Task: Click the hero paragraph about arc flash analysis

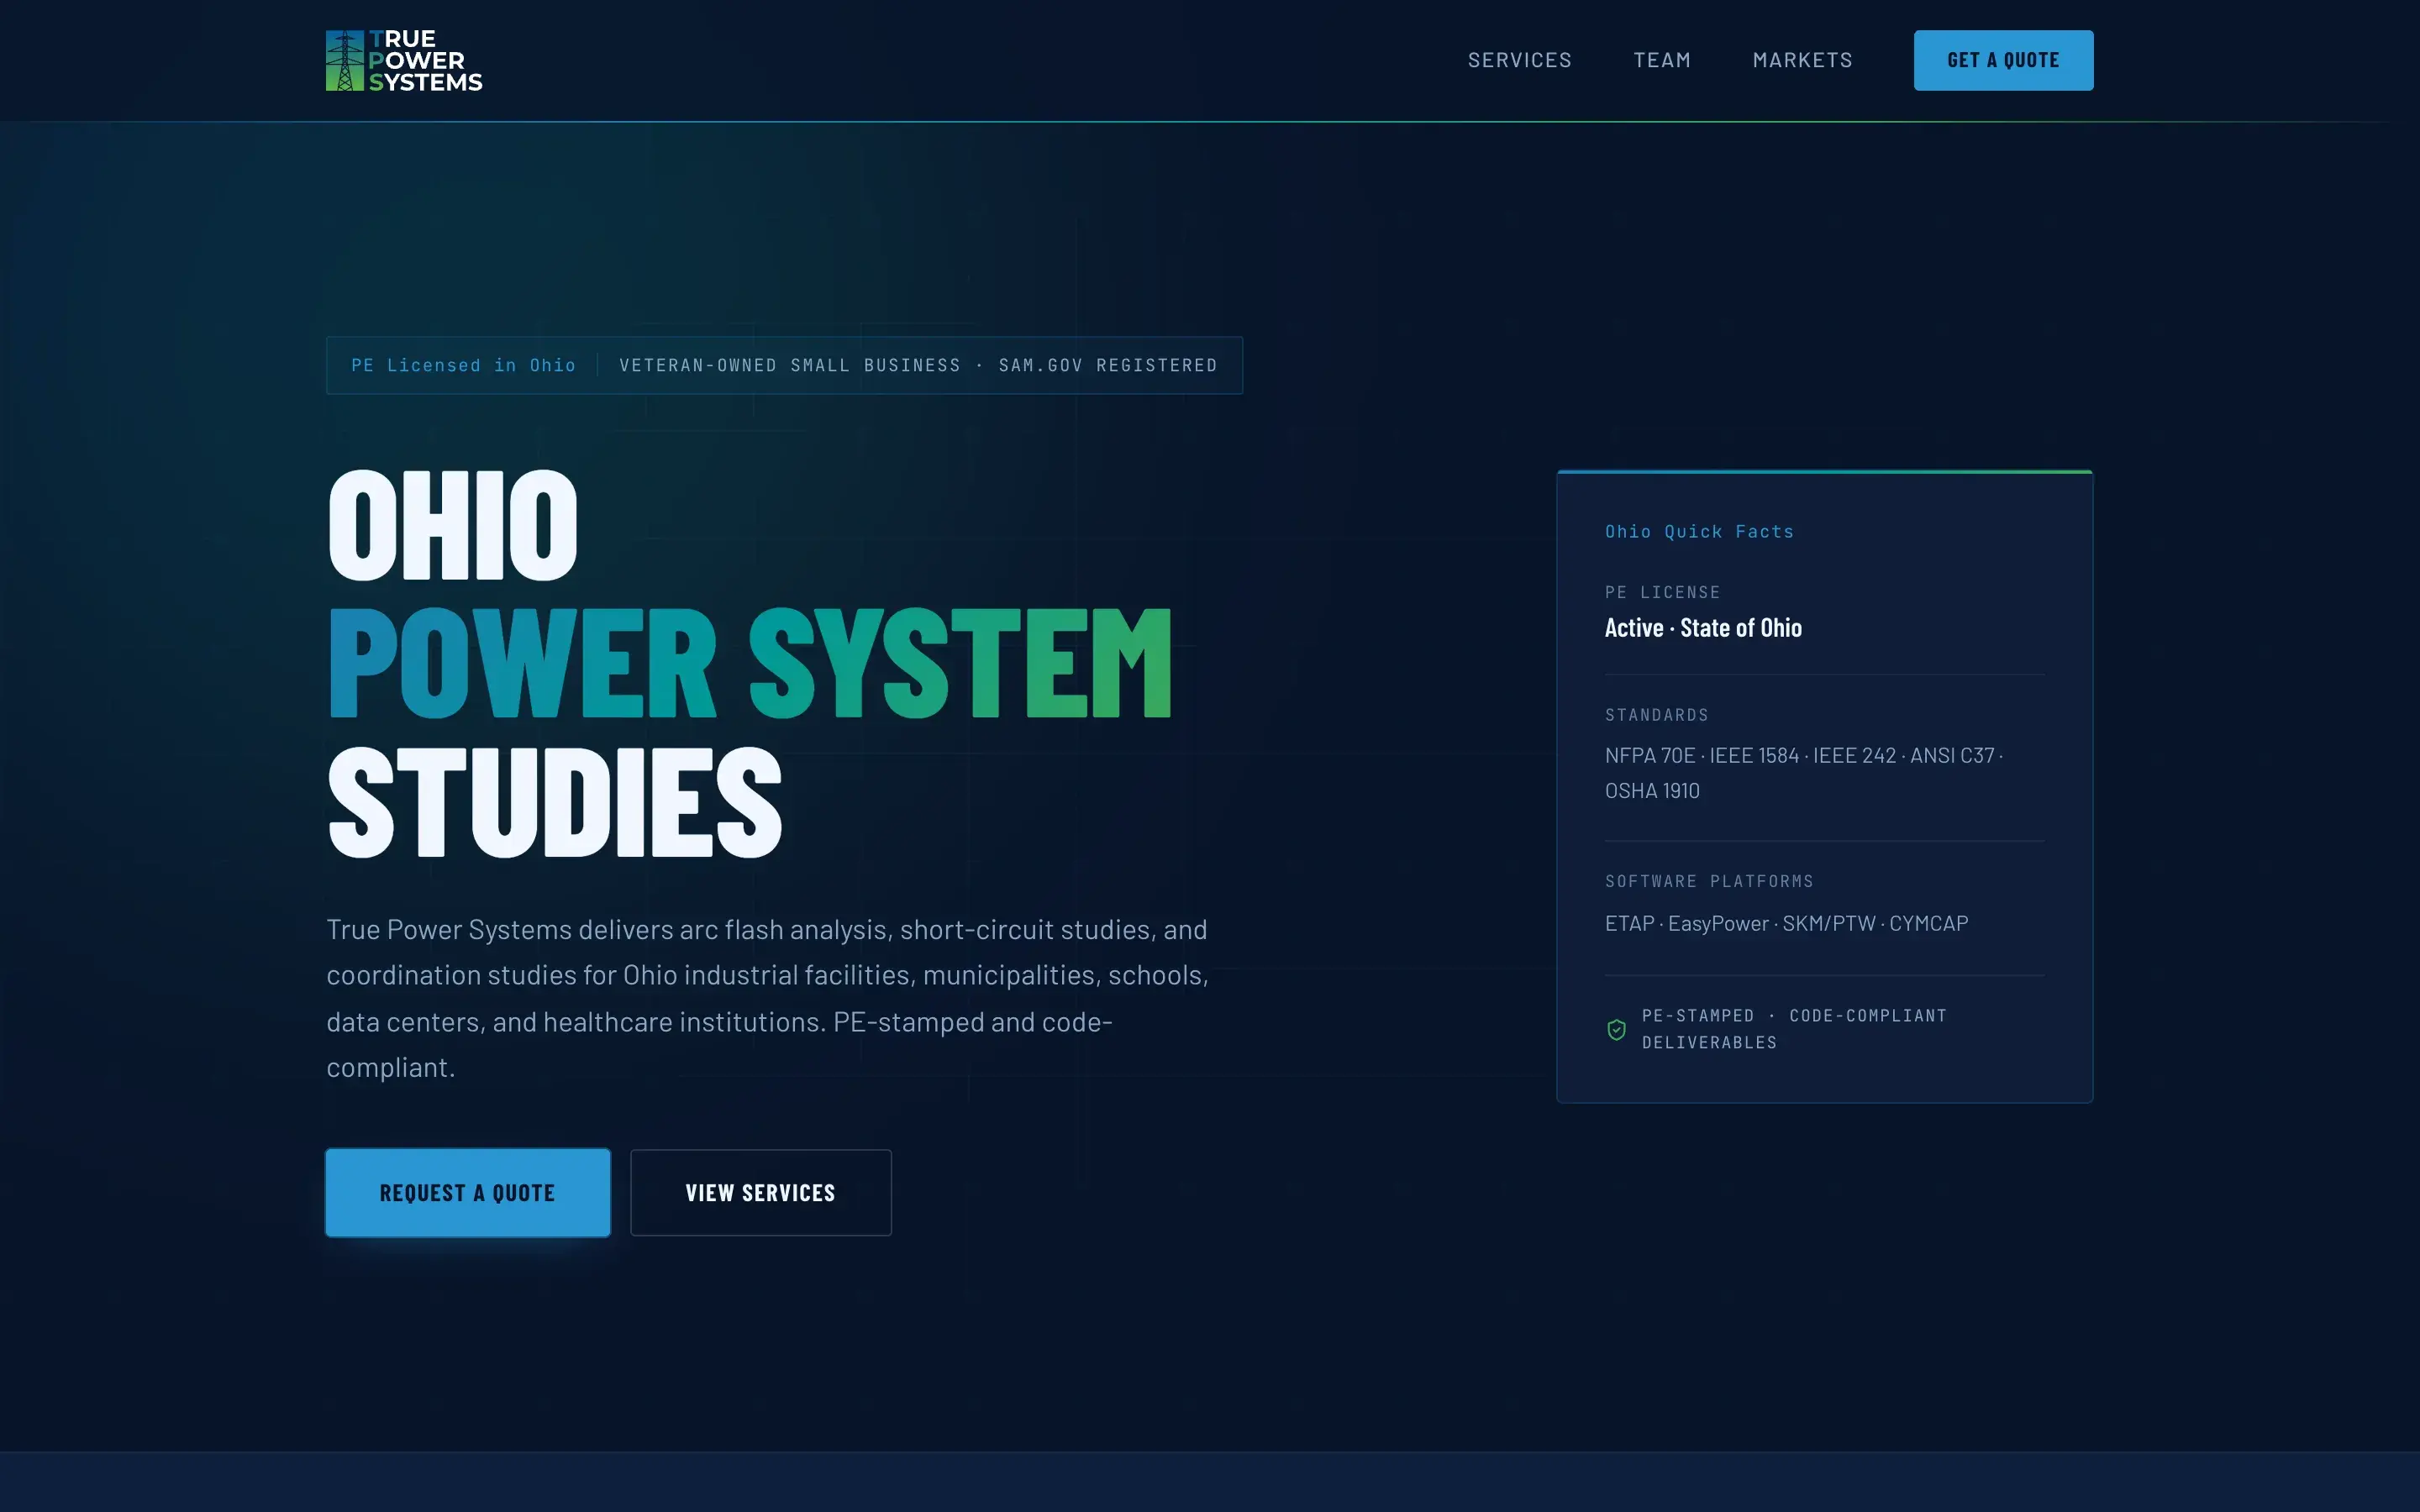Action: pyautogui.click(x=768, y=998)
